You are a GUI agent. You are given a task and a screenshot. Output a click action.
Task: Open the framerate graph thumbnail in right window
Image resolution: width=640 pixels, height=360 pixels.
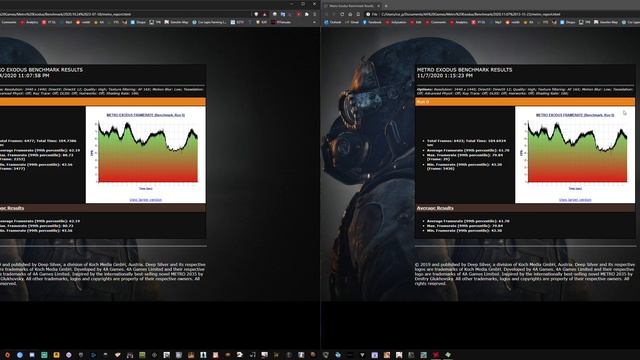pos(576,152)
